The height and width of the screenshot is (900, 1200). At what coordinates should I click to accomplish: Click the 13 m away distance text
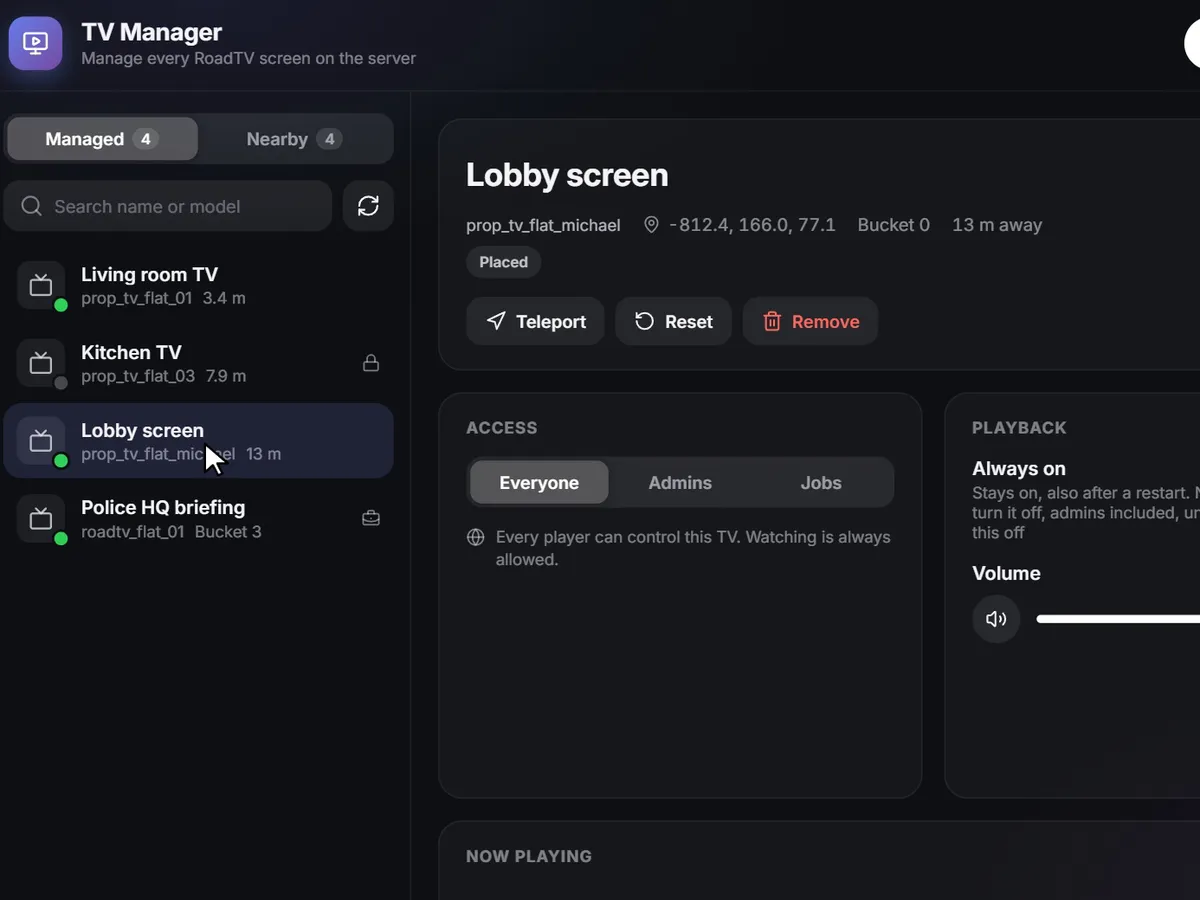tap(997, 225)
